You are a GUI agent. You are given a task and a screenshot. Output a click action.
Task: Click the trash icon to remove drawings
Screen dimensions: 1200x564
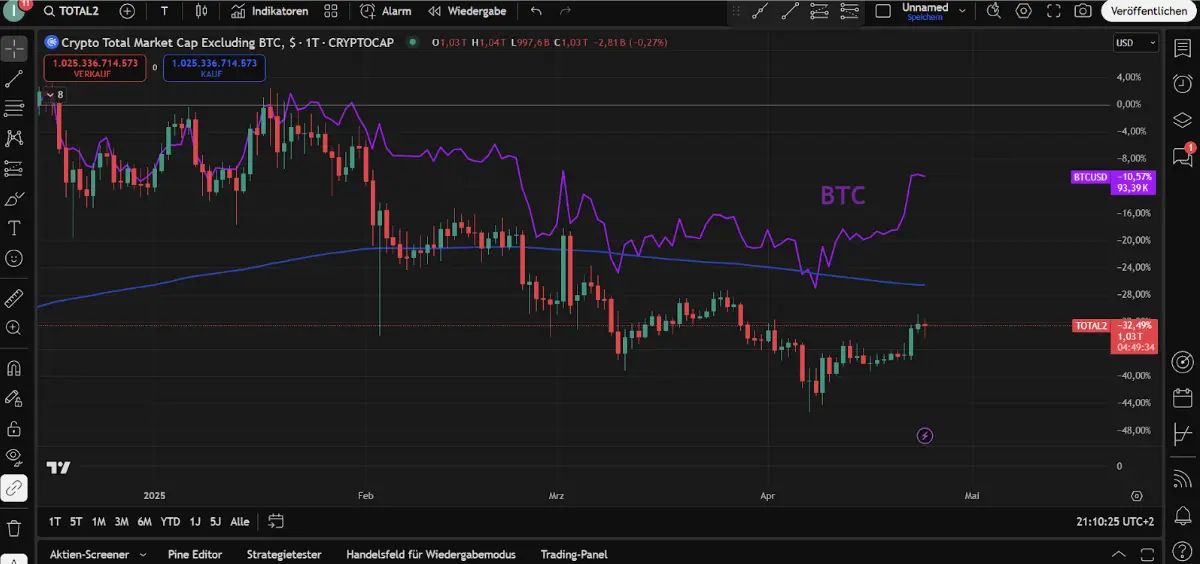14,527
